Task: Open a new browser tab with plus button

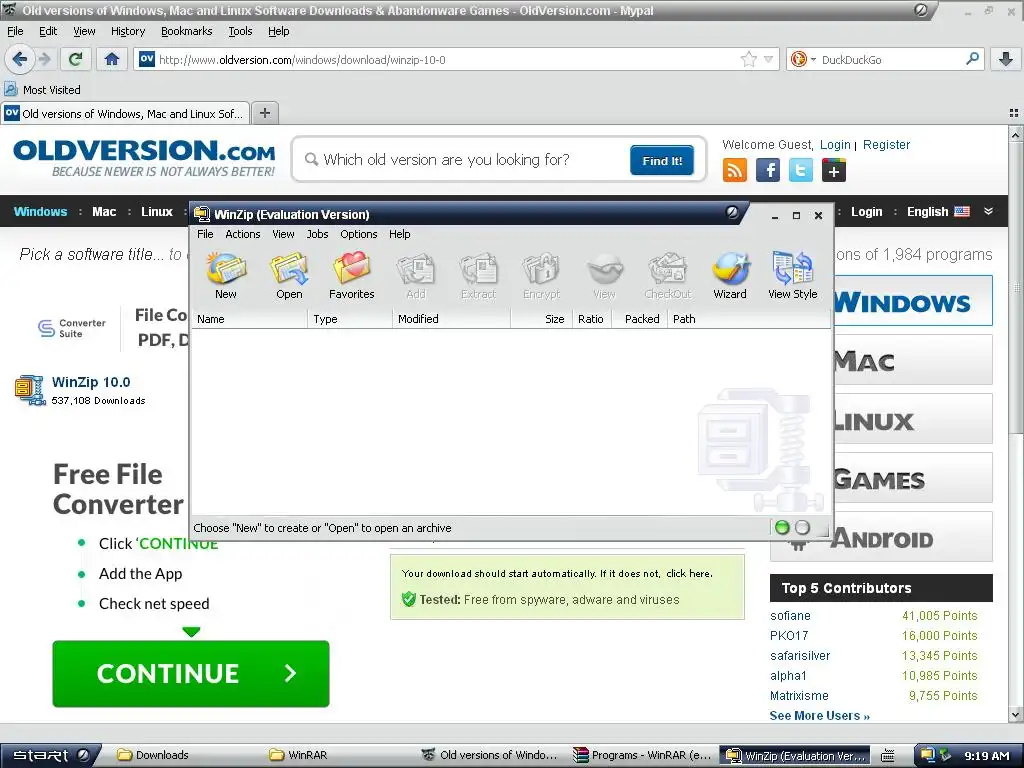Action: coord(264,113)
